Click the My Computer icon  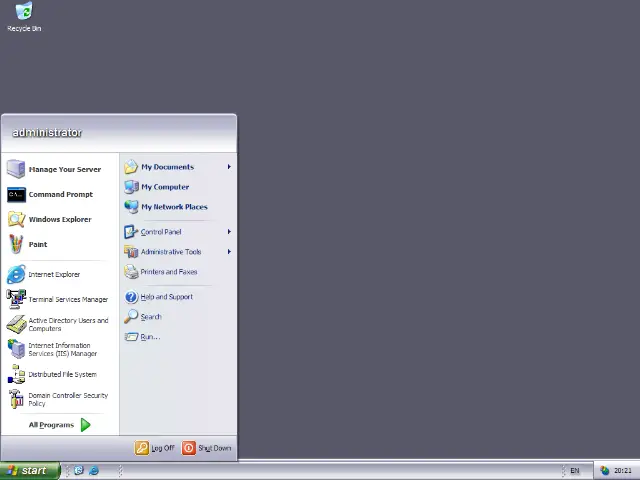coord(131,187)
